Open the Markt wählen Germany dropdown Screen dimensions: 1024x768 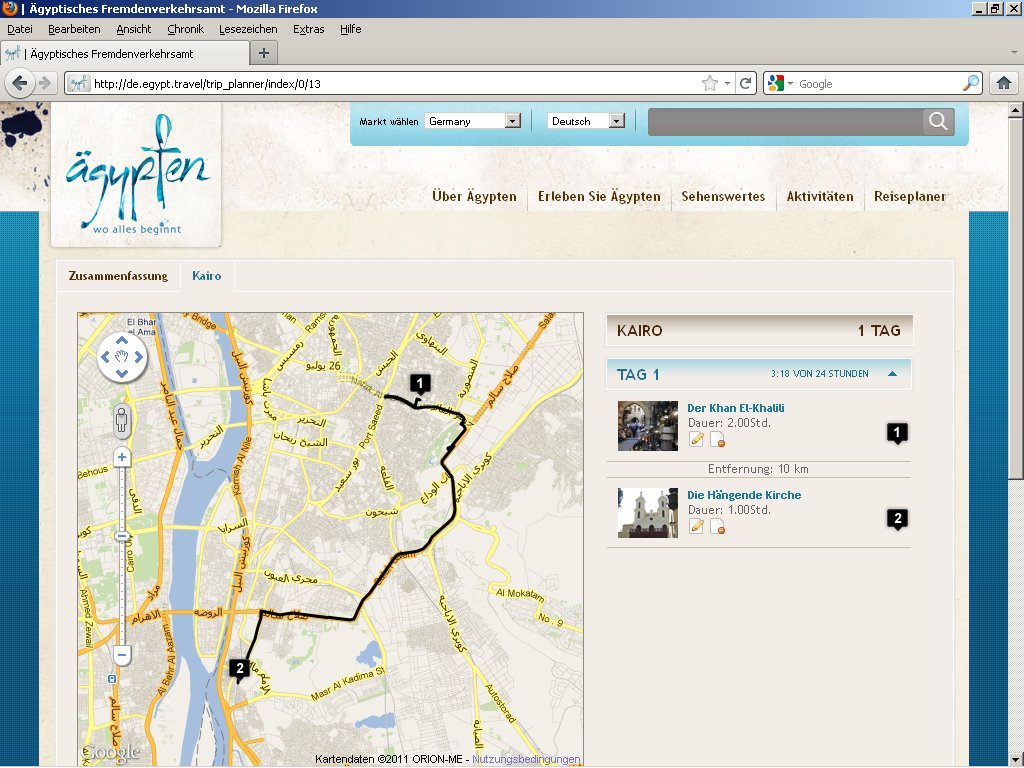473,121
